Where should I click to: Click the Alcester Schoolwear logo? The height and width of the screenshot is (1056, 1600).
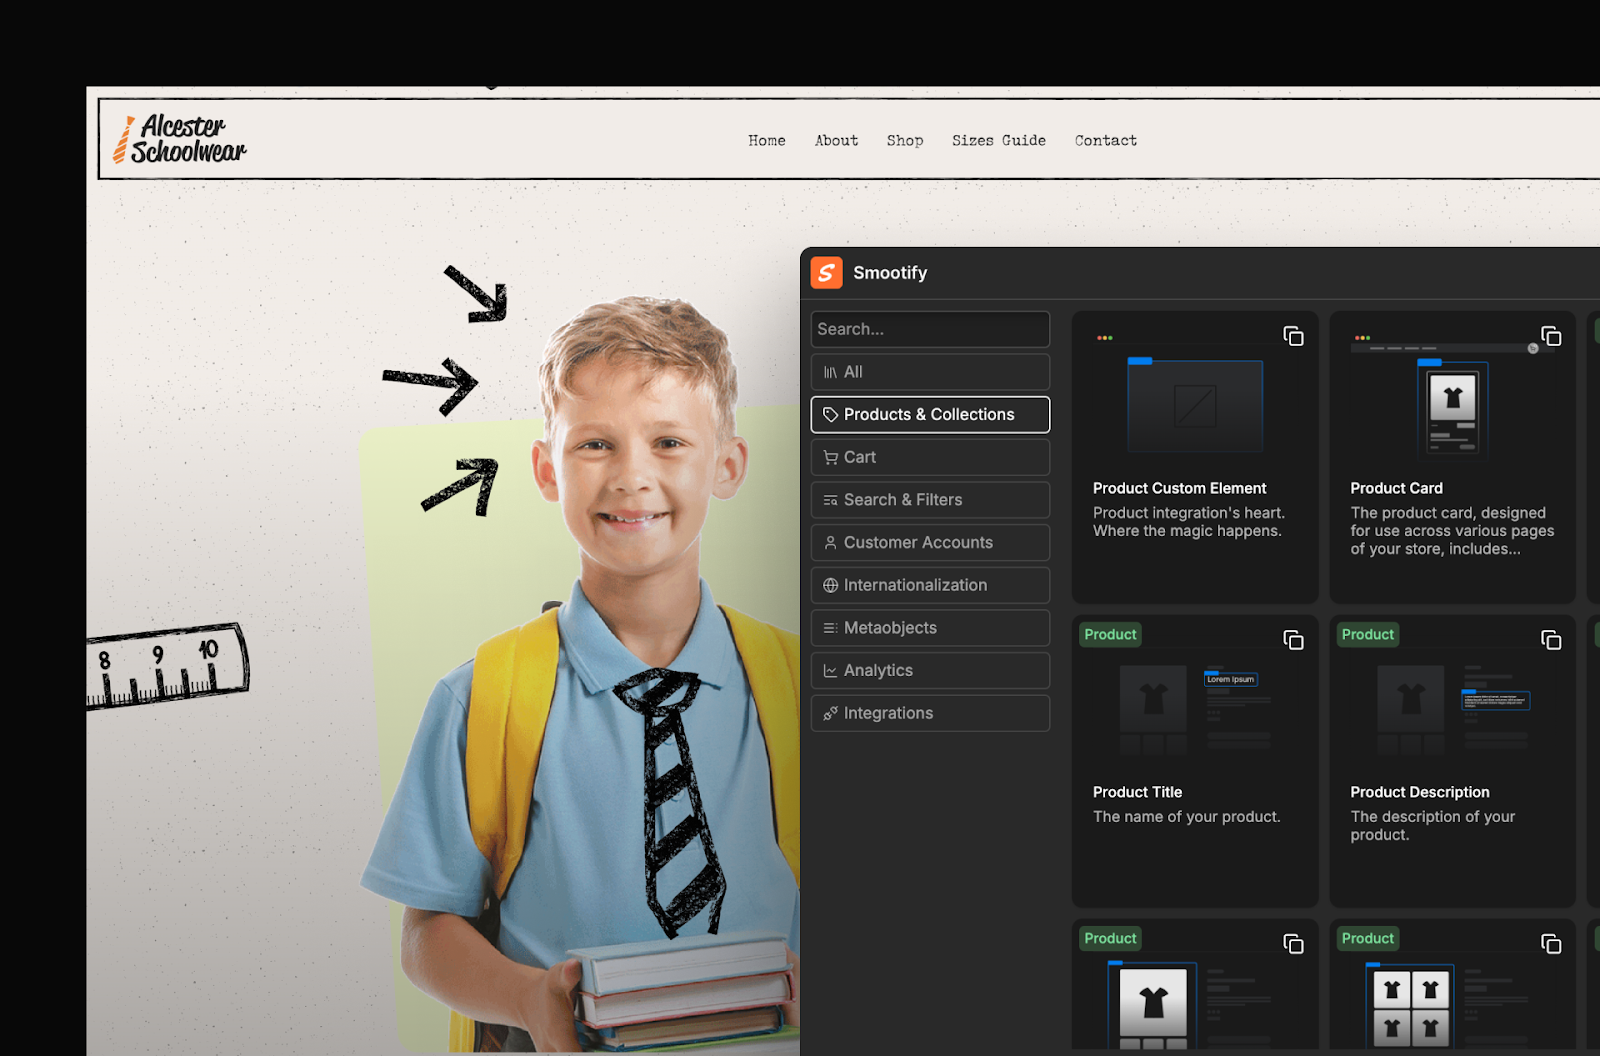[x=180, y=140]
